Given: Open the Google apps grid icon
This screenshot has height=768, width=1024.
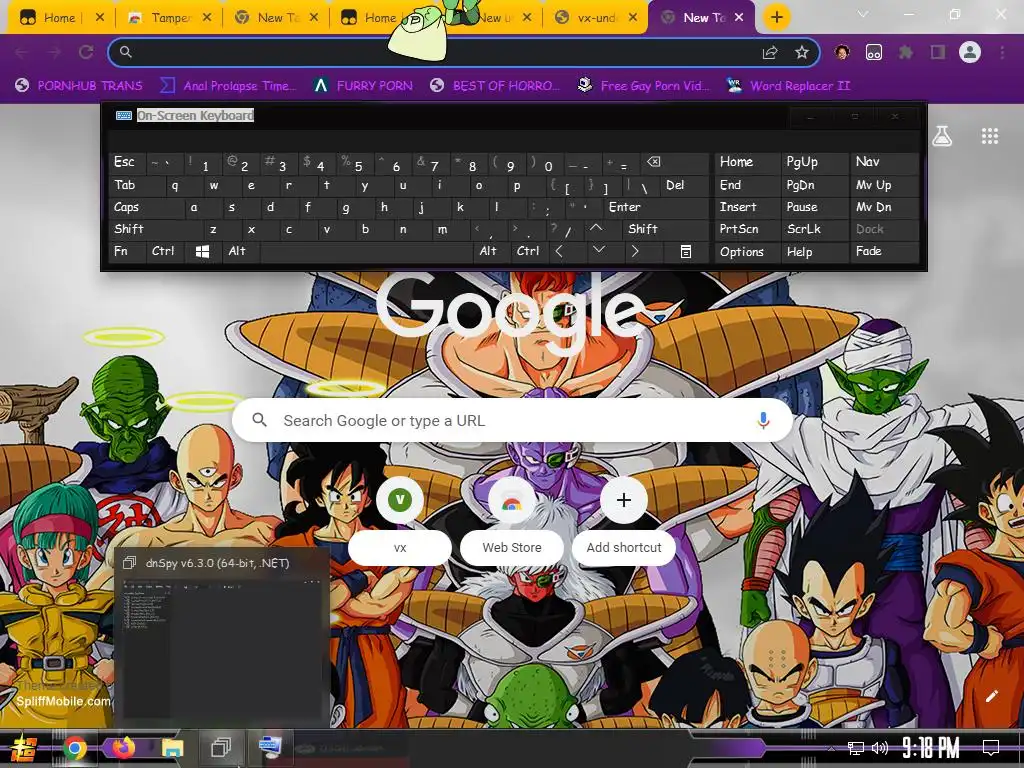Looking at the screenshot, I should tap(990, 136).
